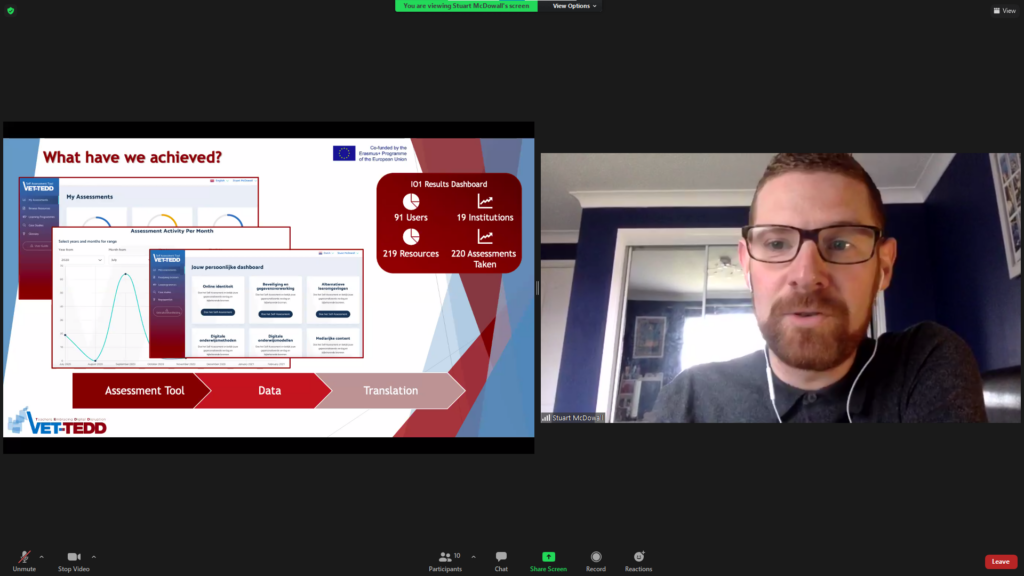The height and width of the screenshot is (576, 1024).
Task: Click the '91 Users' statistic
Action: 411,217
